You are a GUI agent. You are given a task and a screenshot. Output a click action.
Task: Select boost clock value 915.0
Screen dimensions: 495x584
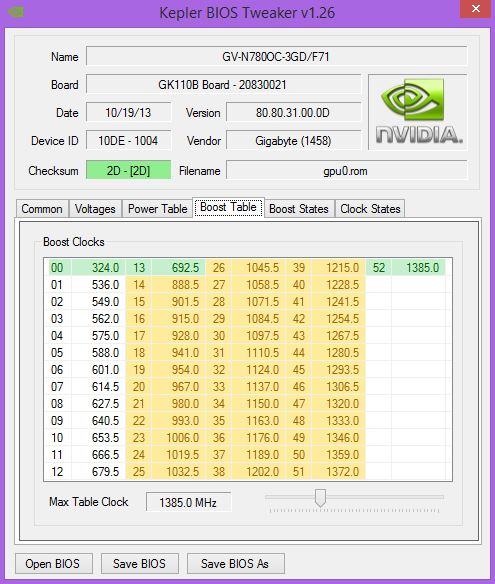pos(178,318)
